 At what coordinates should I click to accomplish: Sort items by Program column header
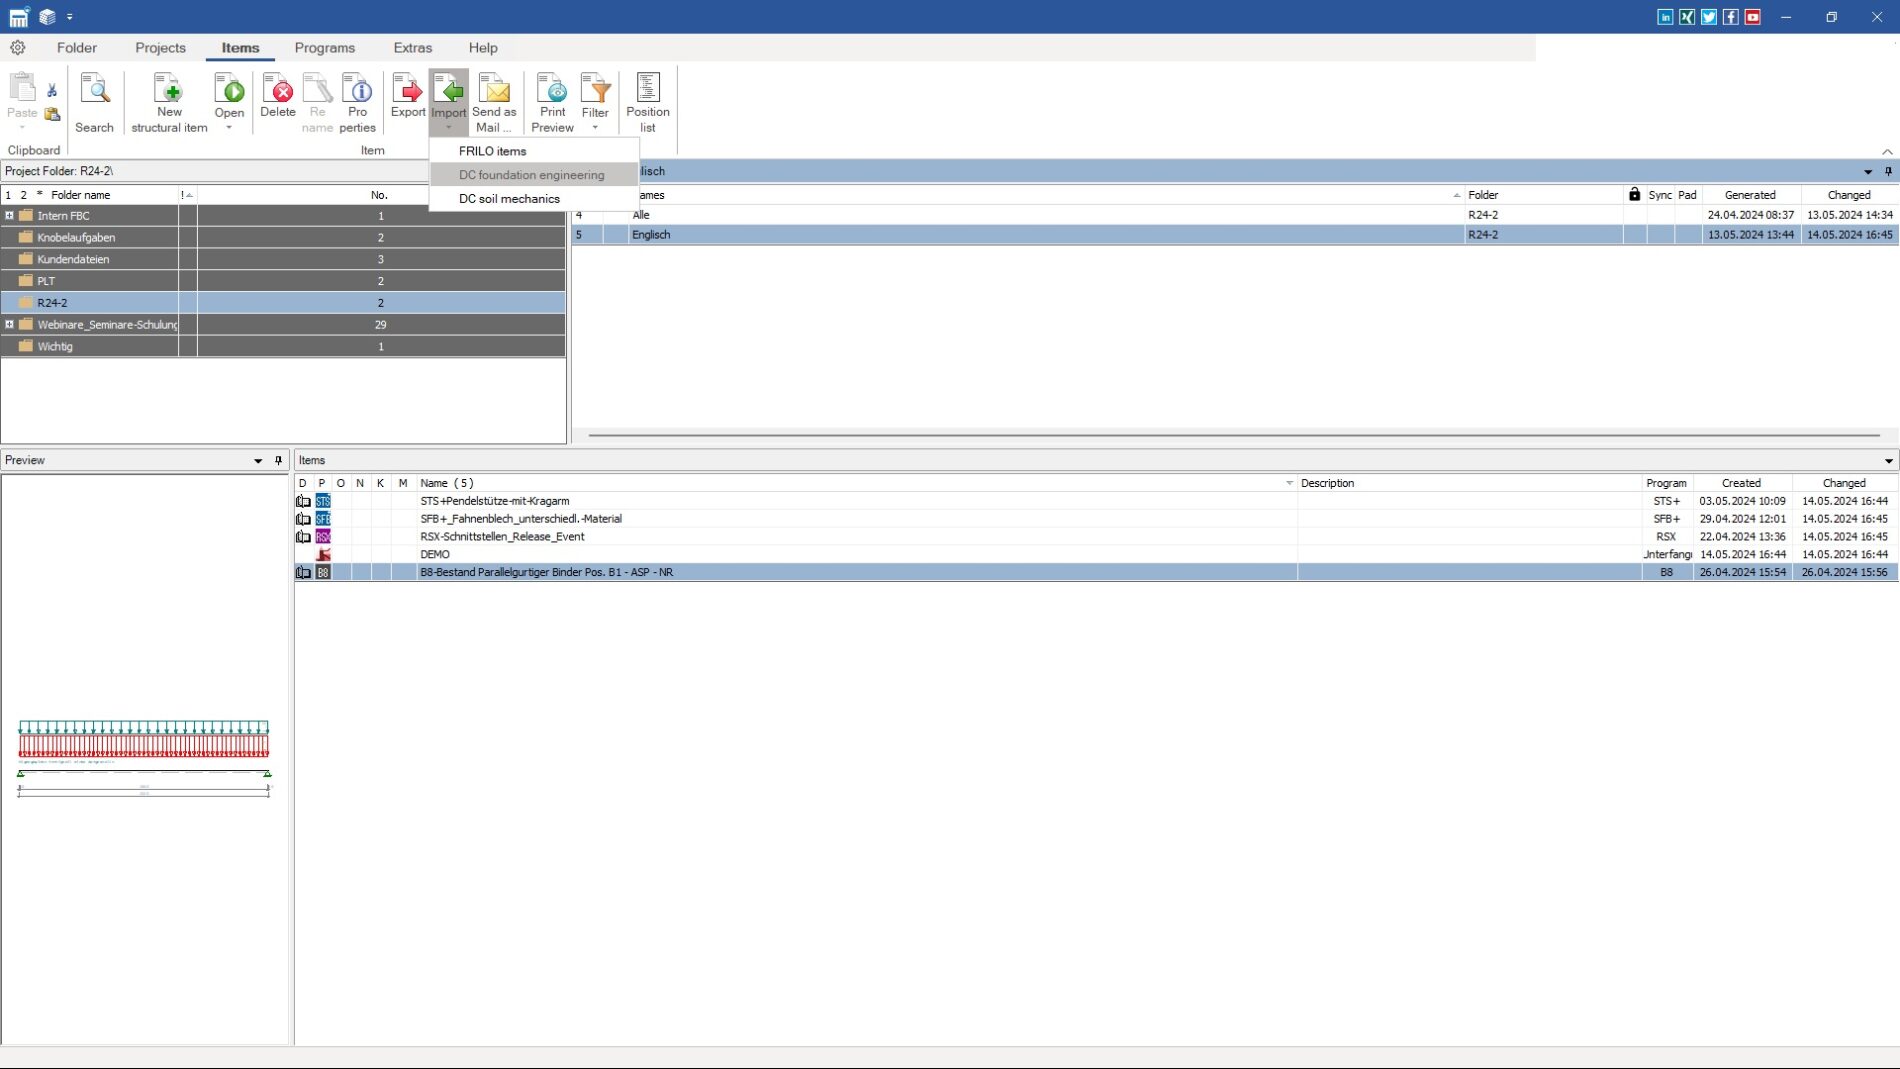click(x=1666, y=483)
